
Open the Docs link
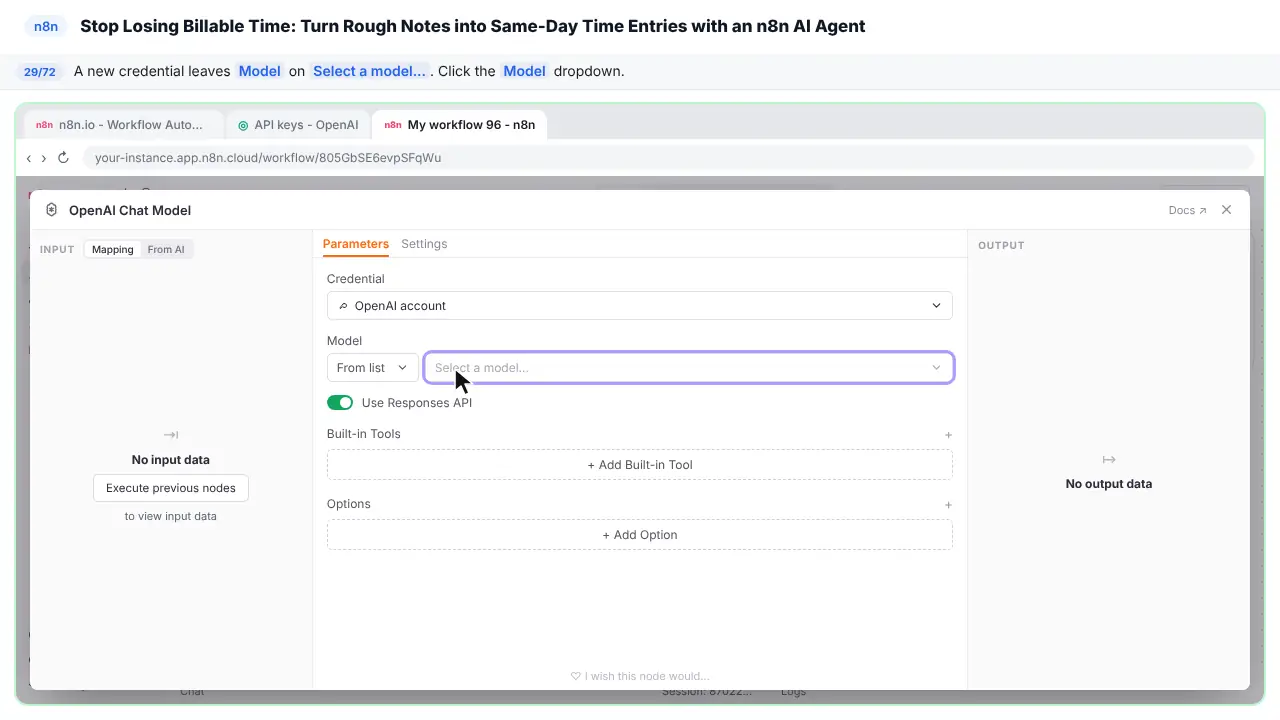[1187, 210]
